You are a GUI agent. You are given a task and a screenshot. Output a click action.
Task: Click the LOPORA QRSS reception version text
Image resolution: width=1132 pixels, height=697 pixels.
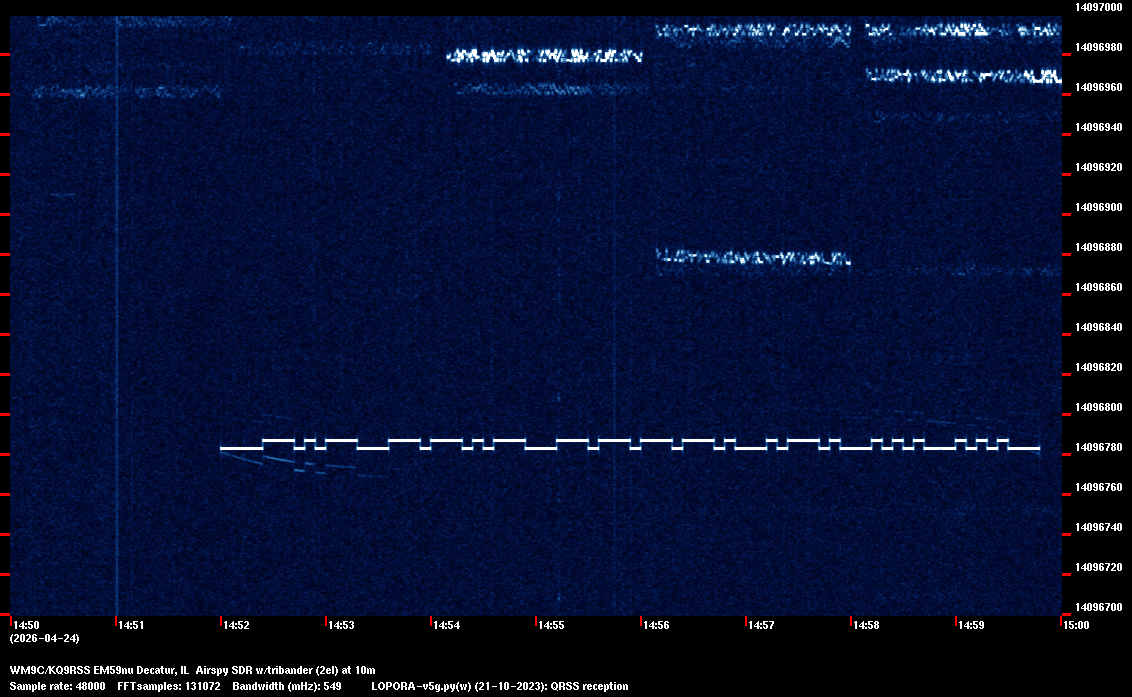(x=500, y=686)
